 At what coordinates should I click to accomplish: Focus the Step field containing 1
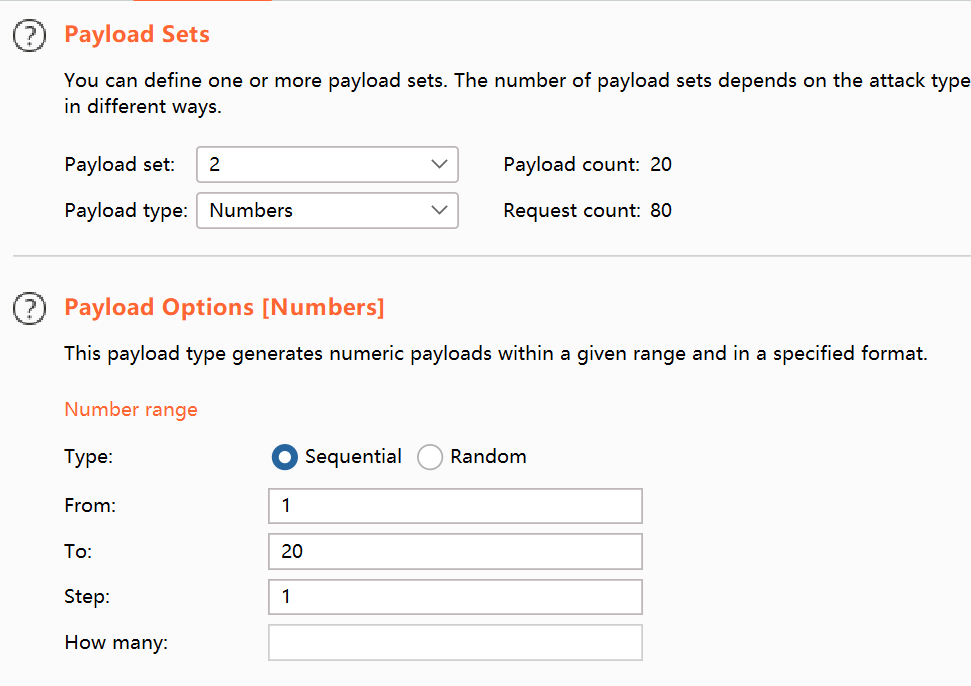(455, 597)
